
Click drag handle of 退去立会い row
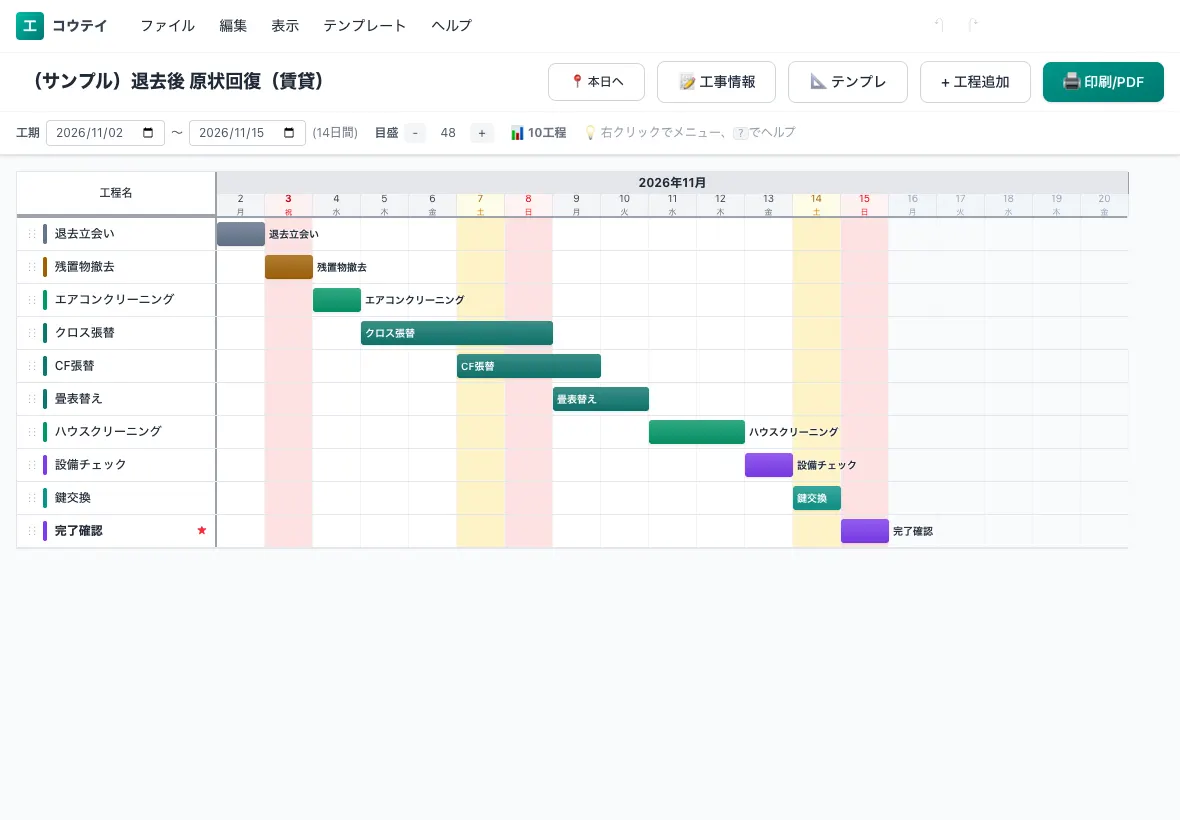point(32,234)
